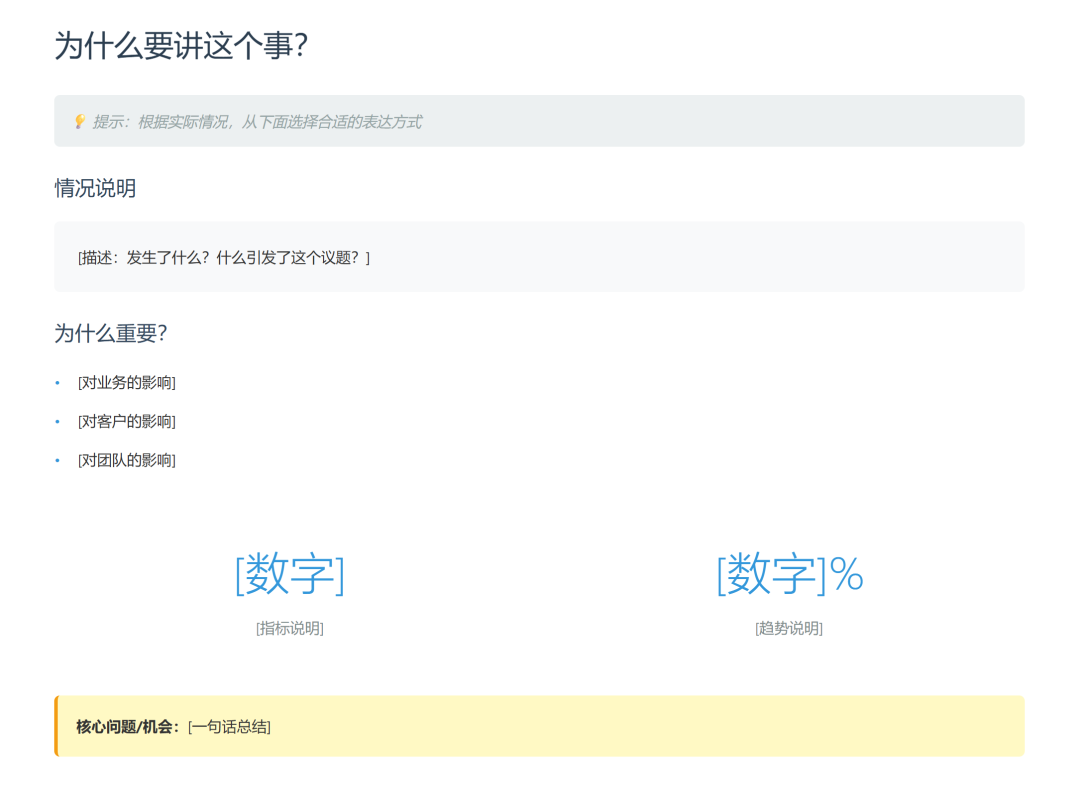
Task: Click the lightbulb hint icon
Action: [x=80, y=122]
